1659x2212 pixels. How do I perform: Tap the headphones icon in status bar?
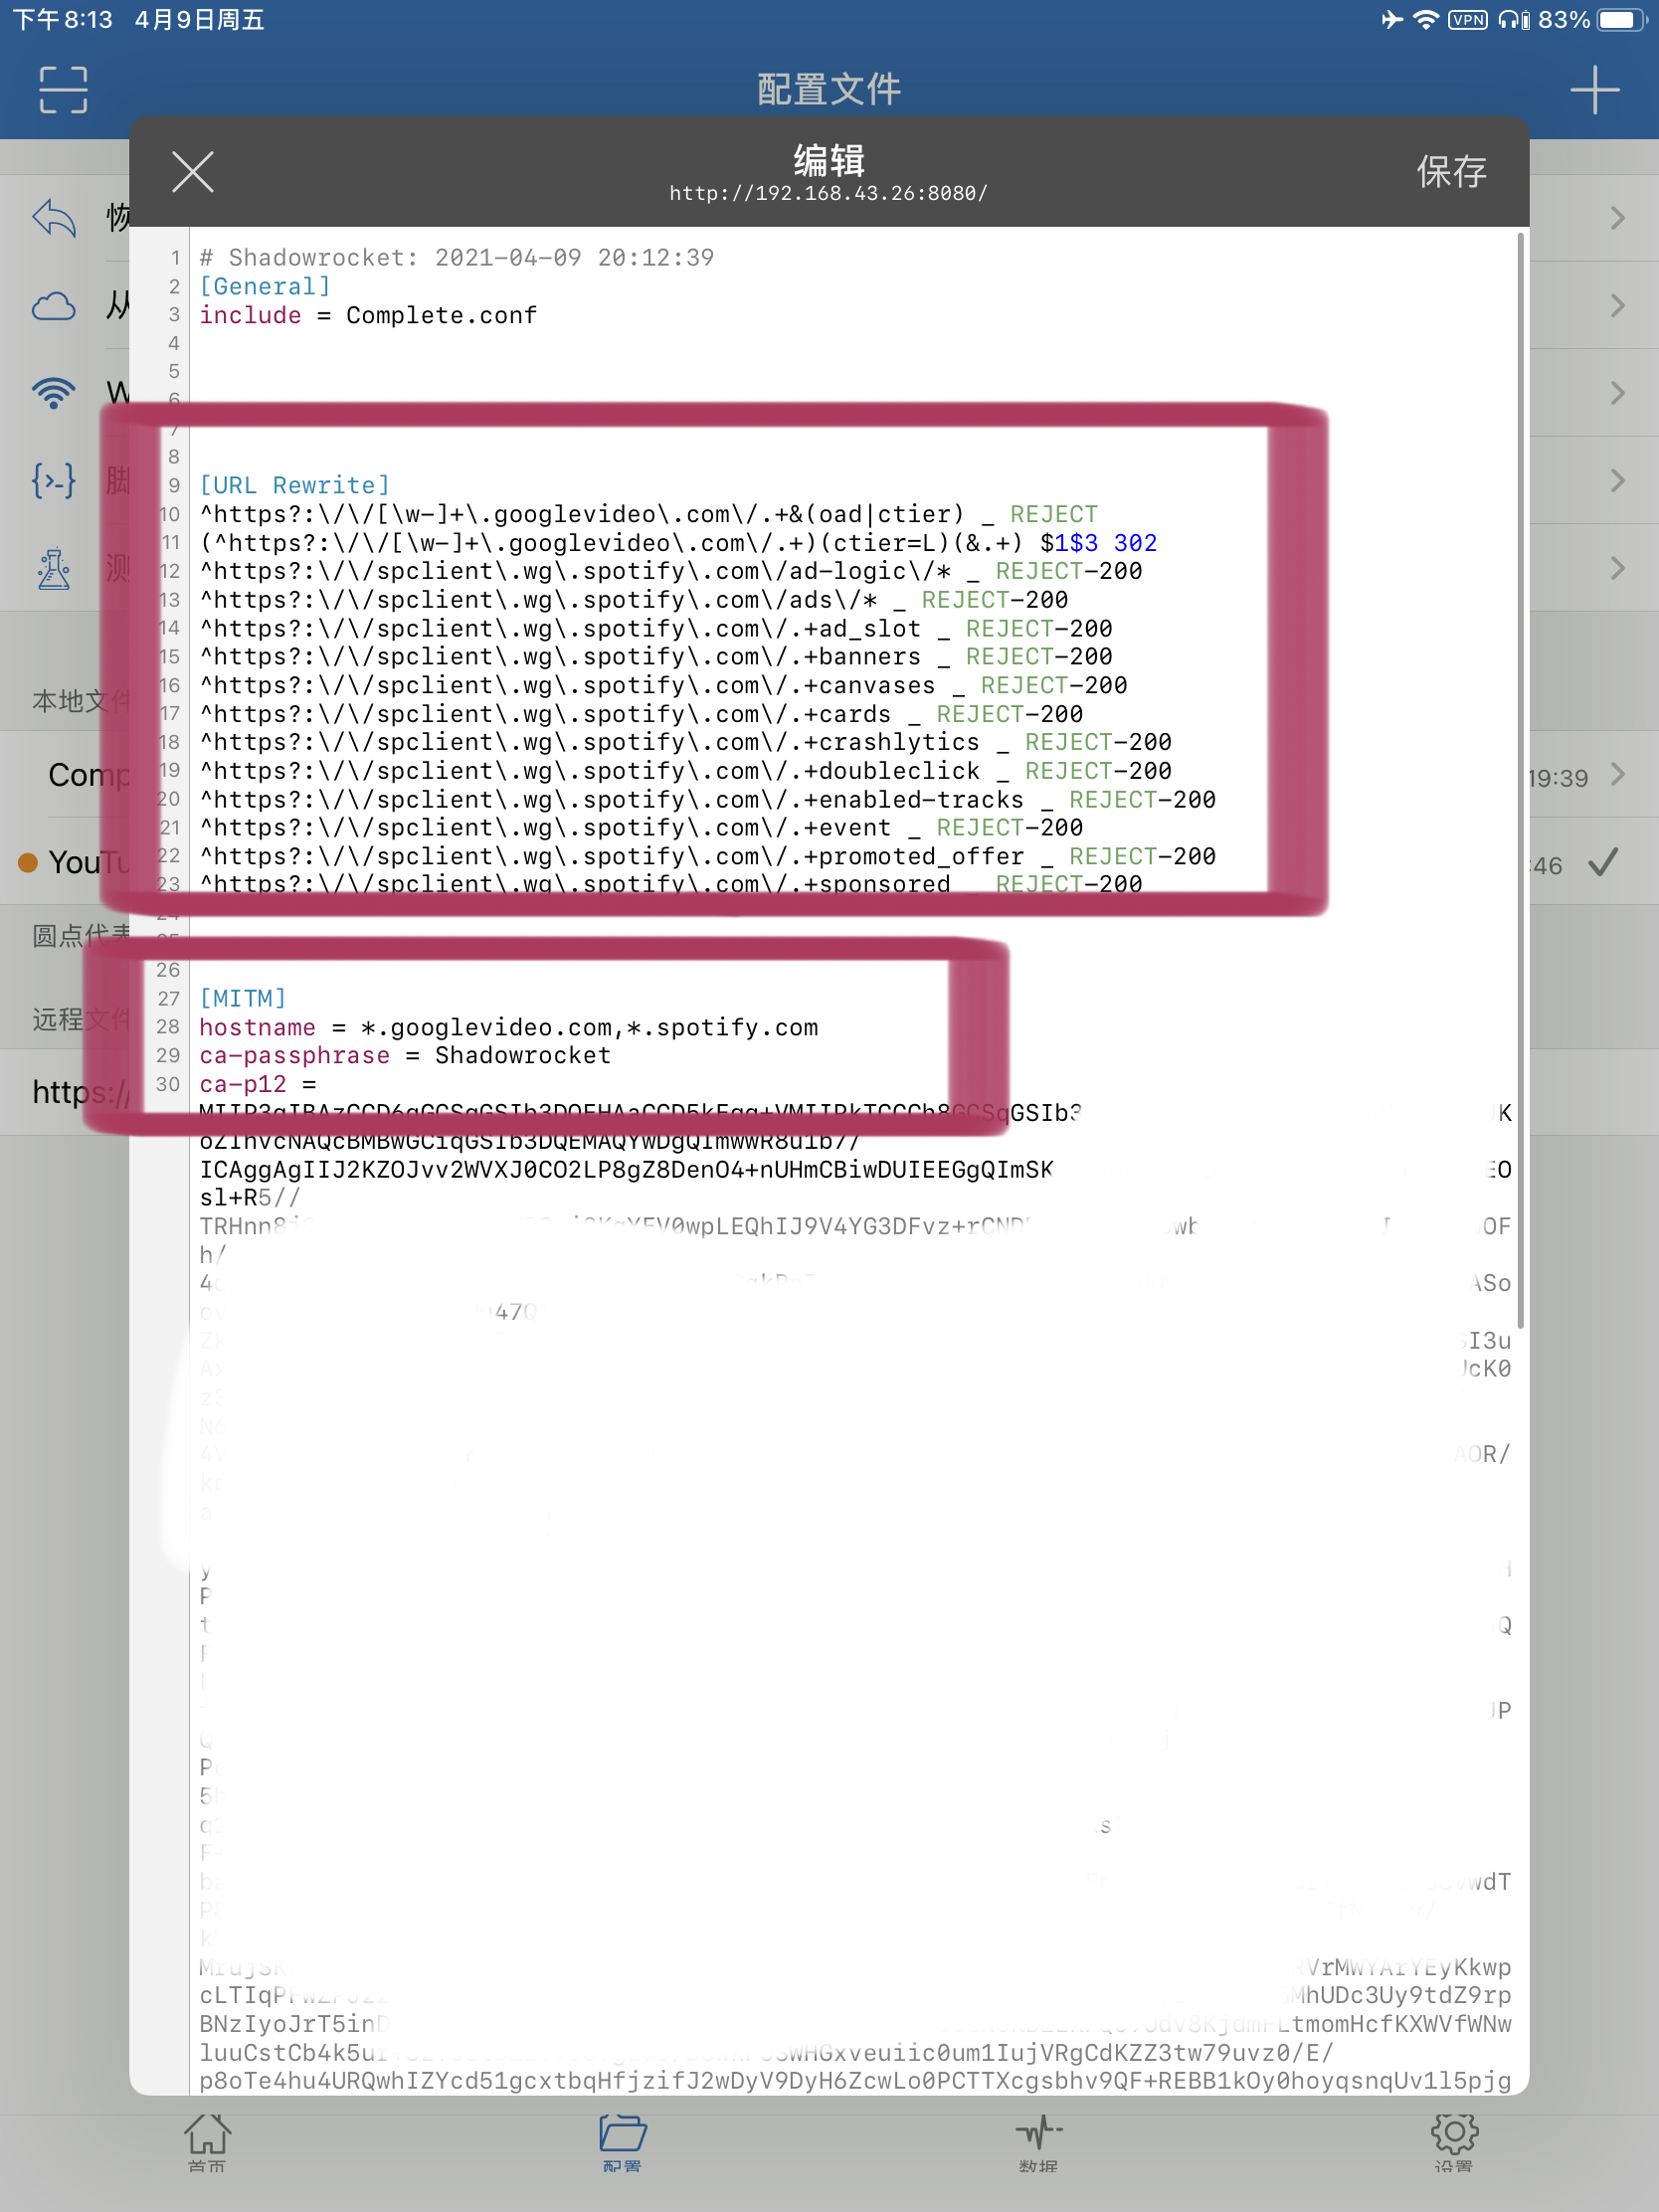pyautogui.click(x=1513, y=20)
